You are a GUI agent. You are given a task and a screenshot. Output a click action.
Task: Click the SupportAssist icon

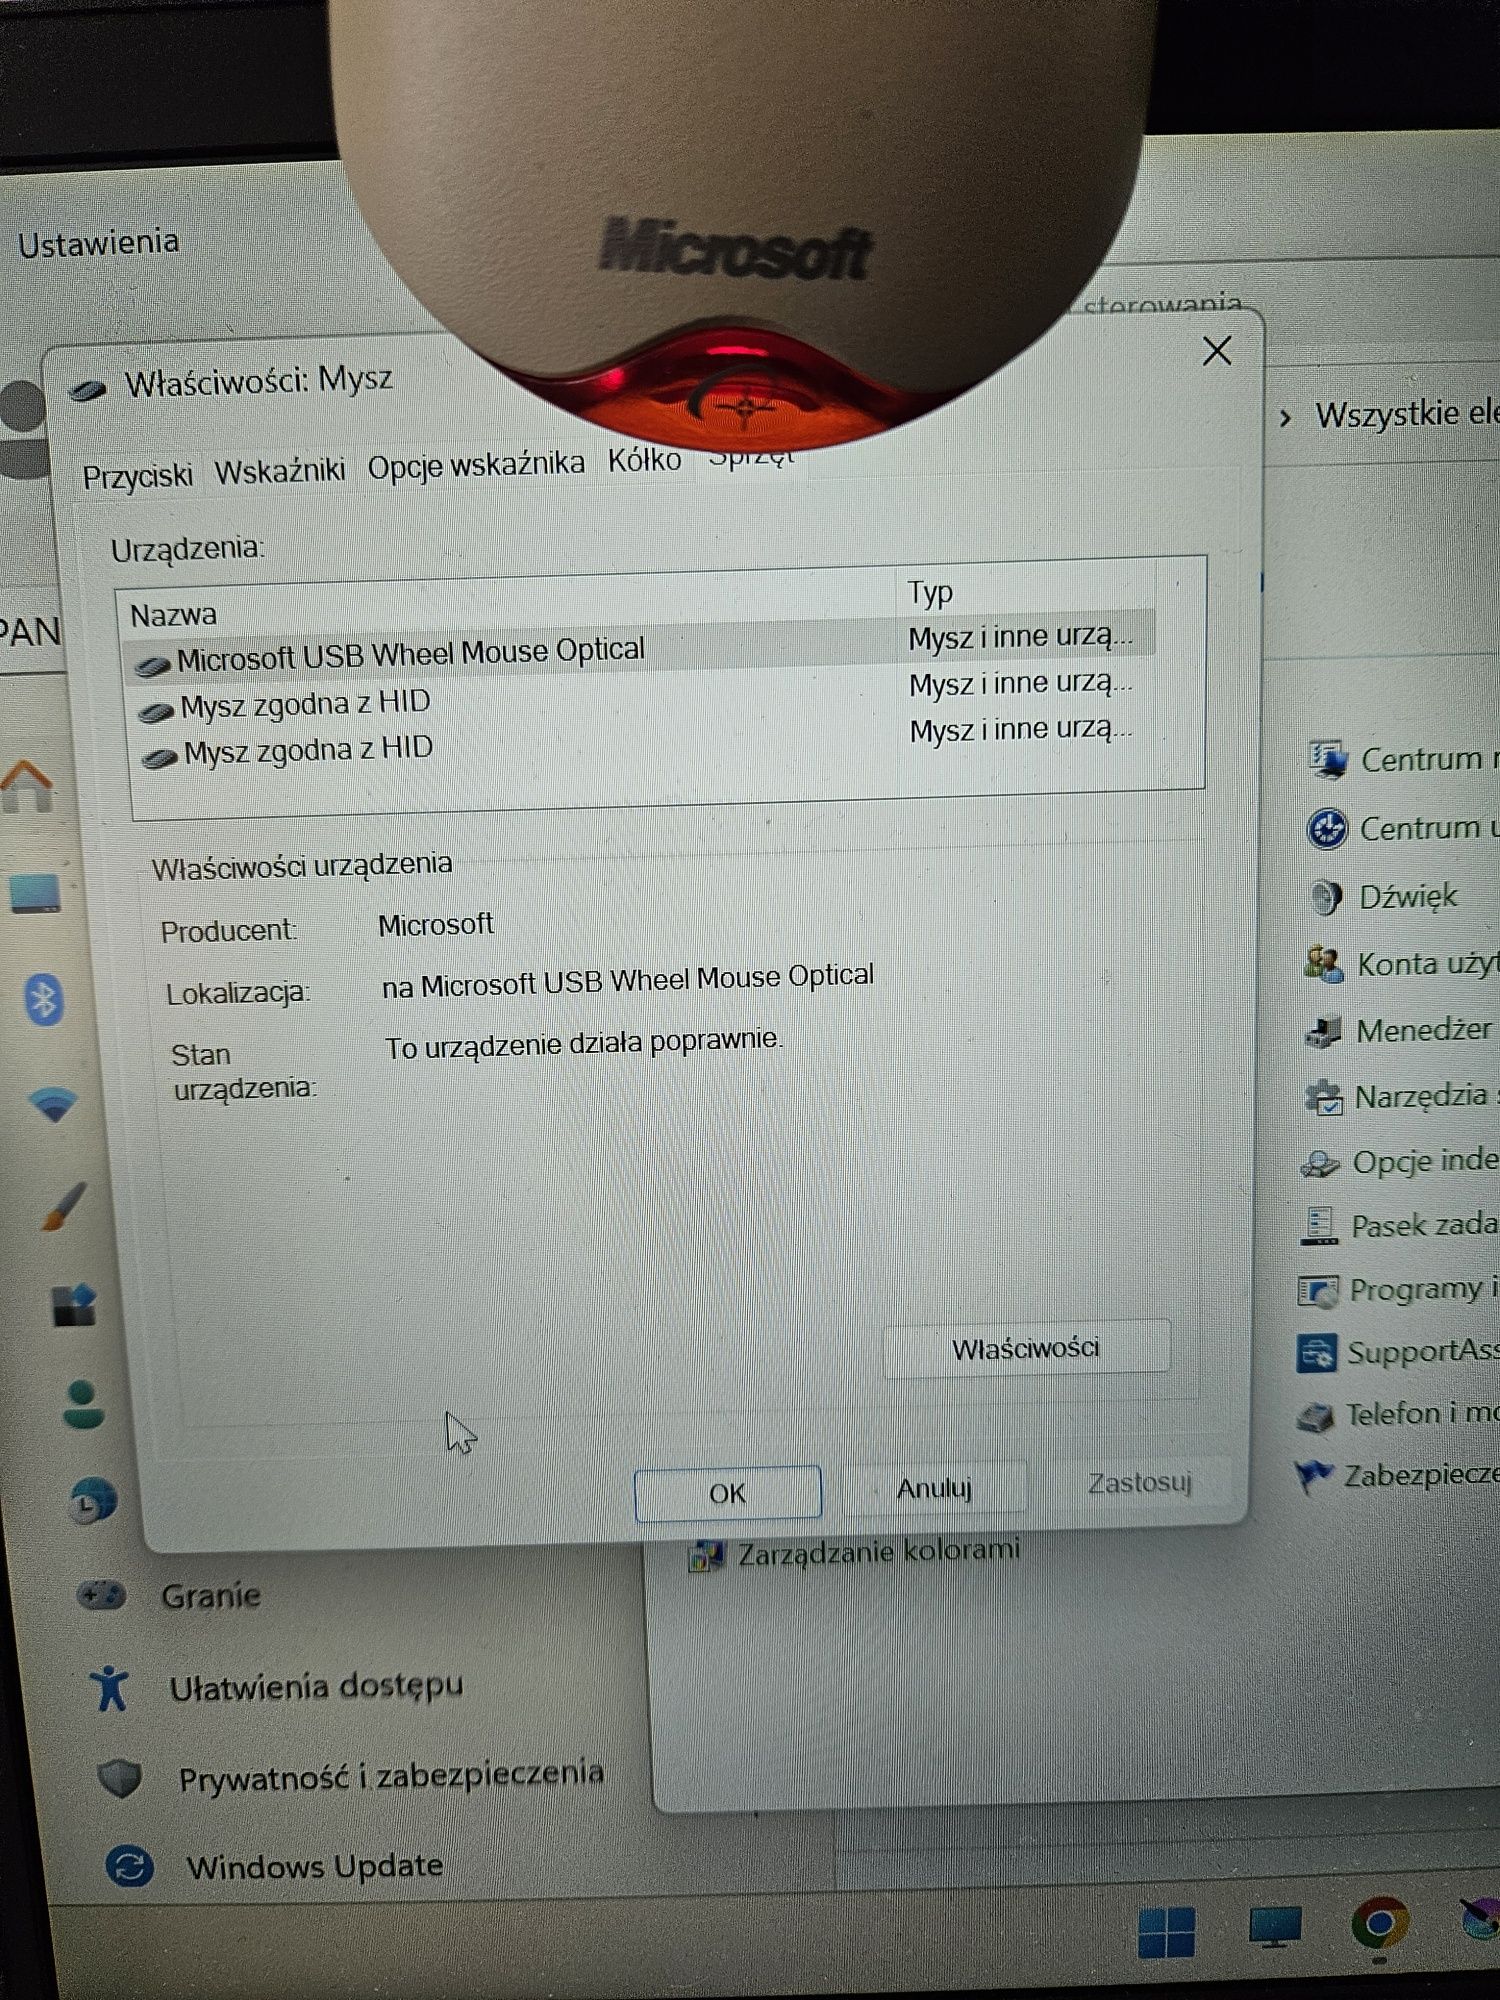point(1316,1354)
